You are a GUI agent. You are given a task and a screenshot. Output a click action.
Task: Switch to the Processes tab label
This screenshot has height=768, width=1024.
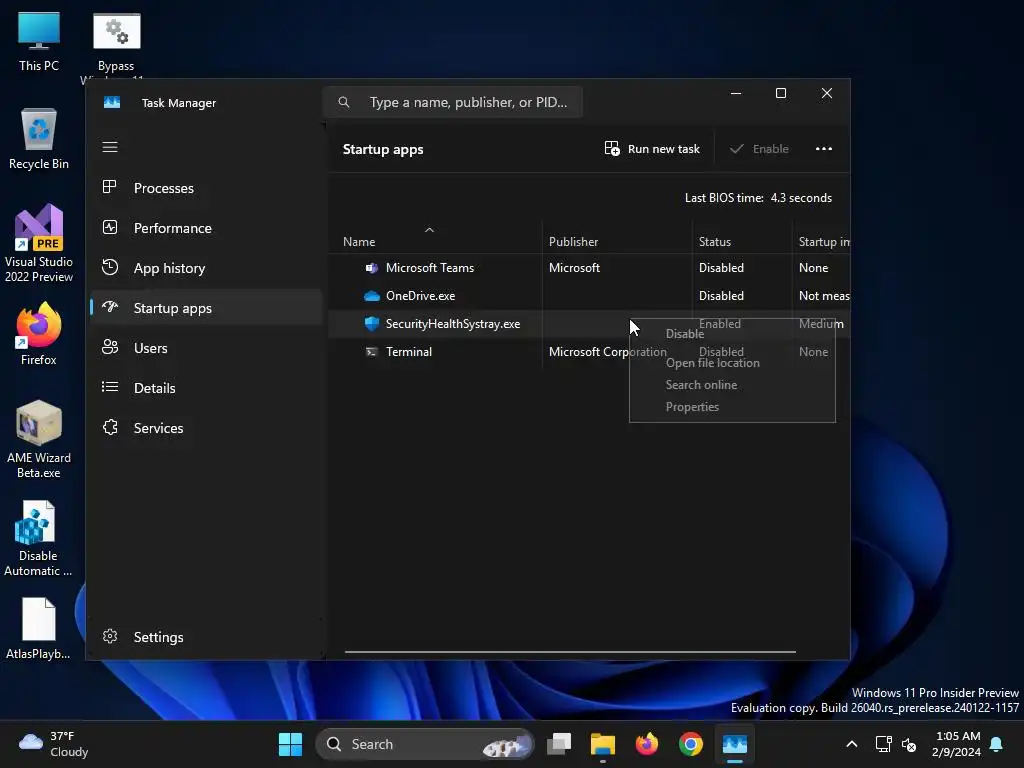(164, 188)
